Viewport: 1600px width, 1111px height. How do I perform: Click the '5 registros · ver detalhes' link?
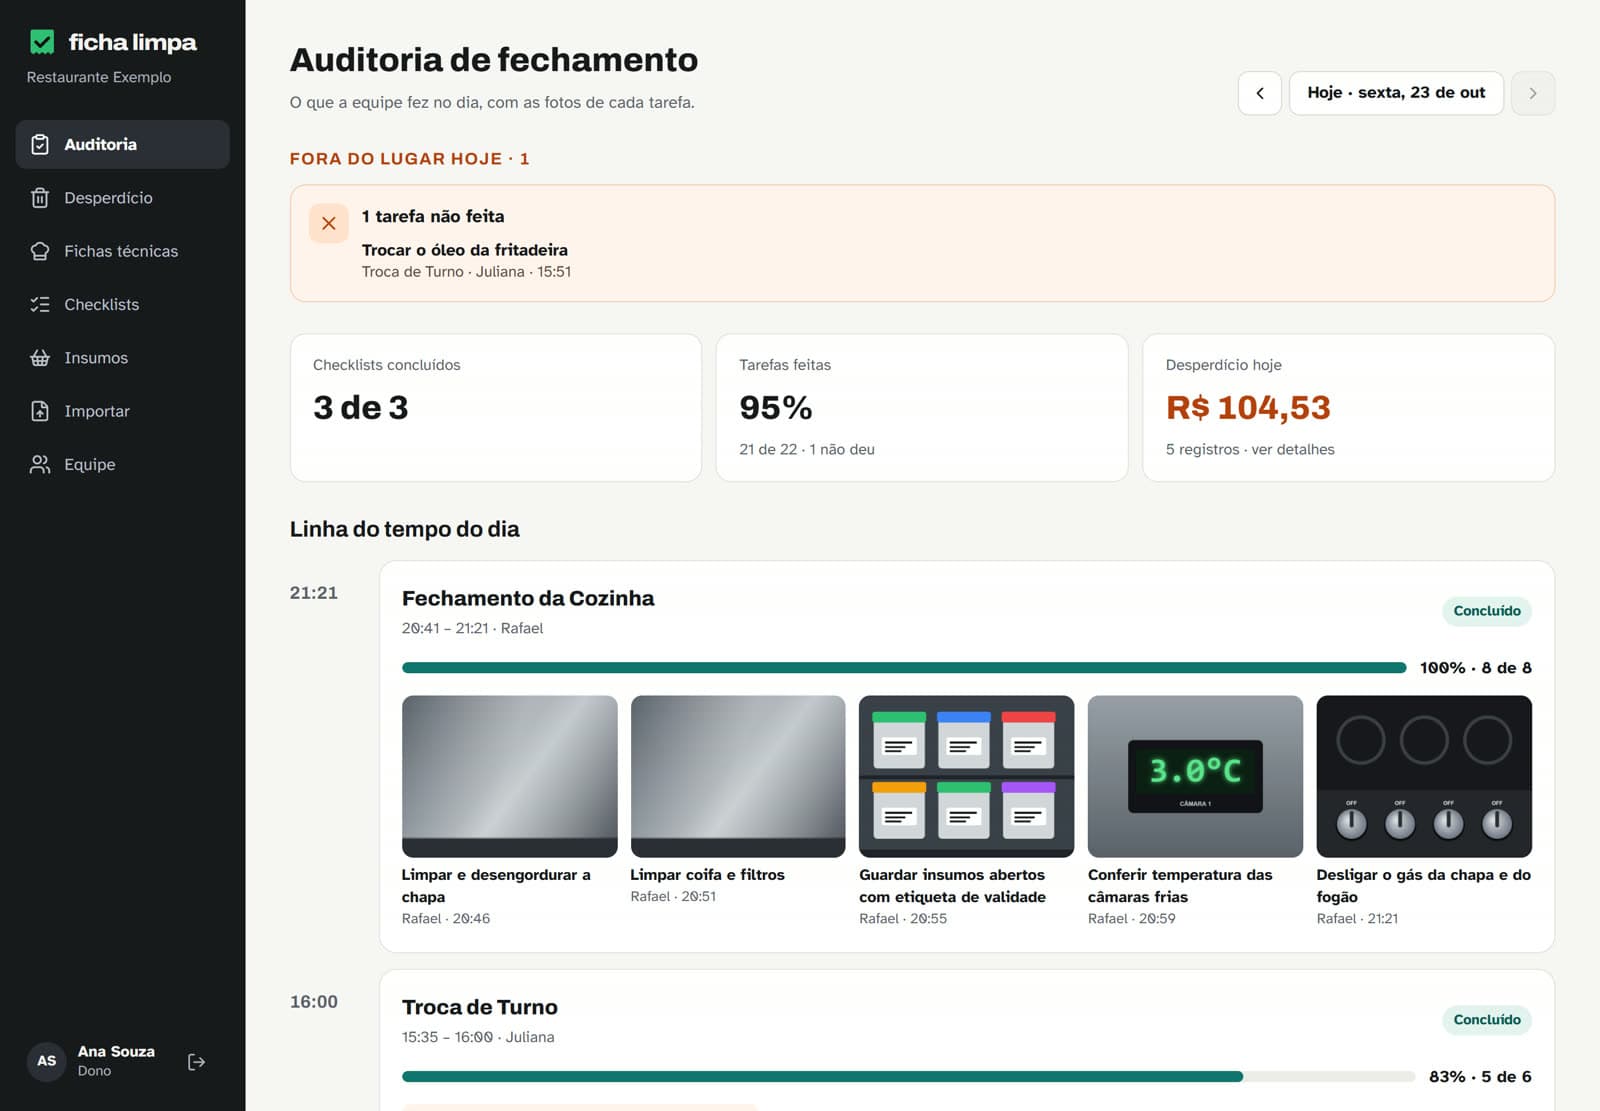coord(1250,450)
